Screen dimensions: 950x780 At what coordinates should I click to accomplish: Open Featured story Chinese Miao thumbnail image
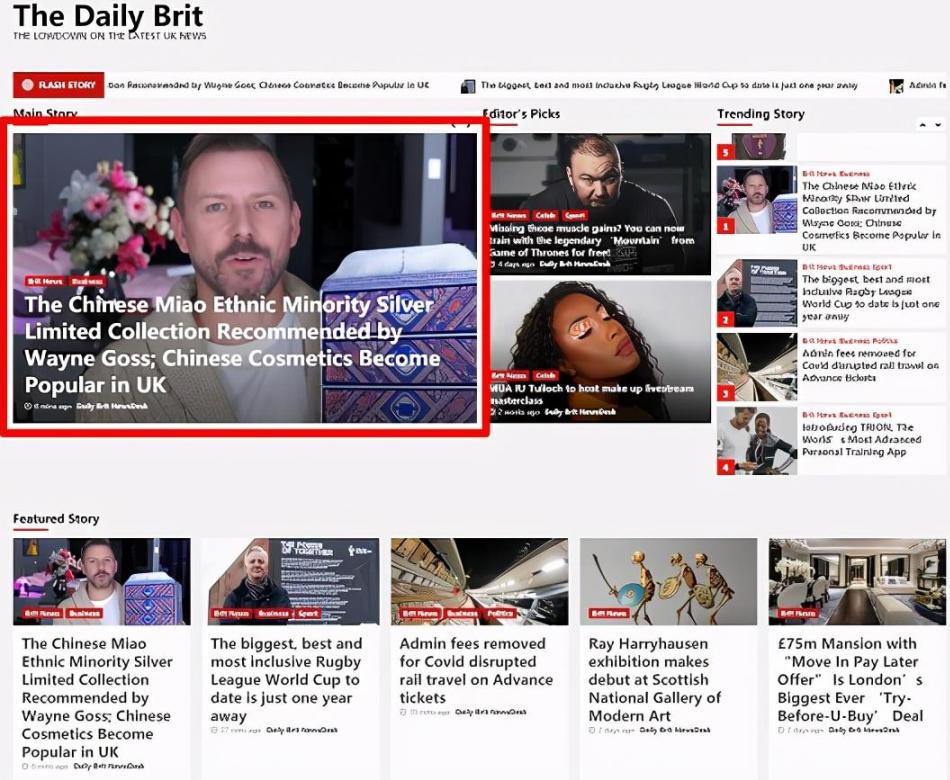(x=102, y=581)
